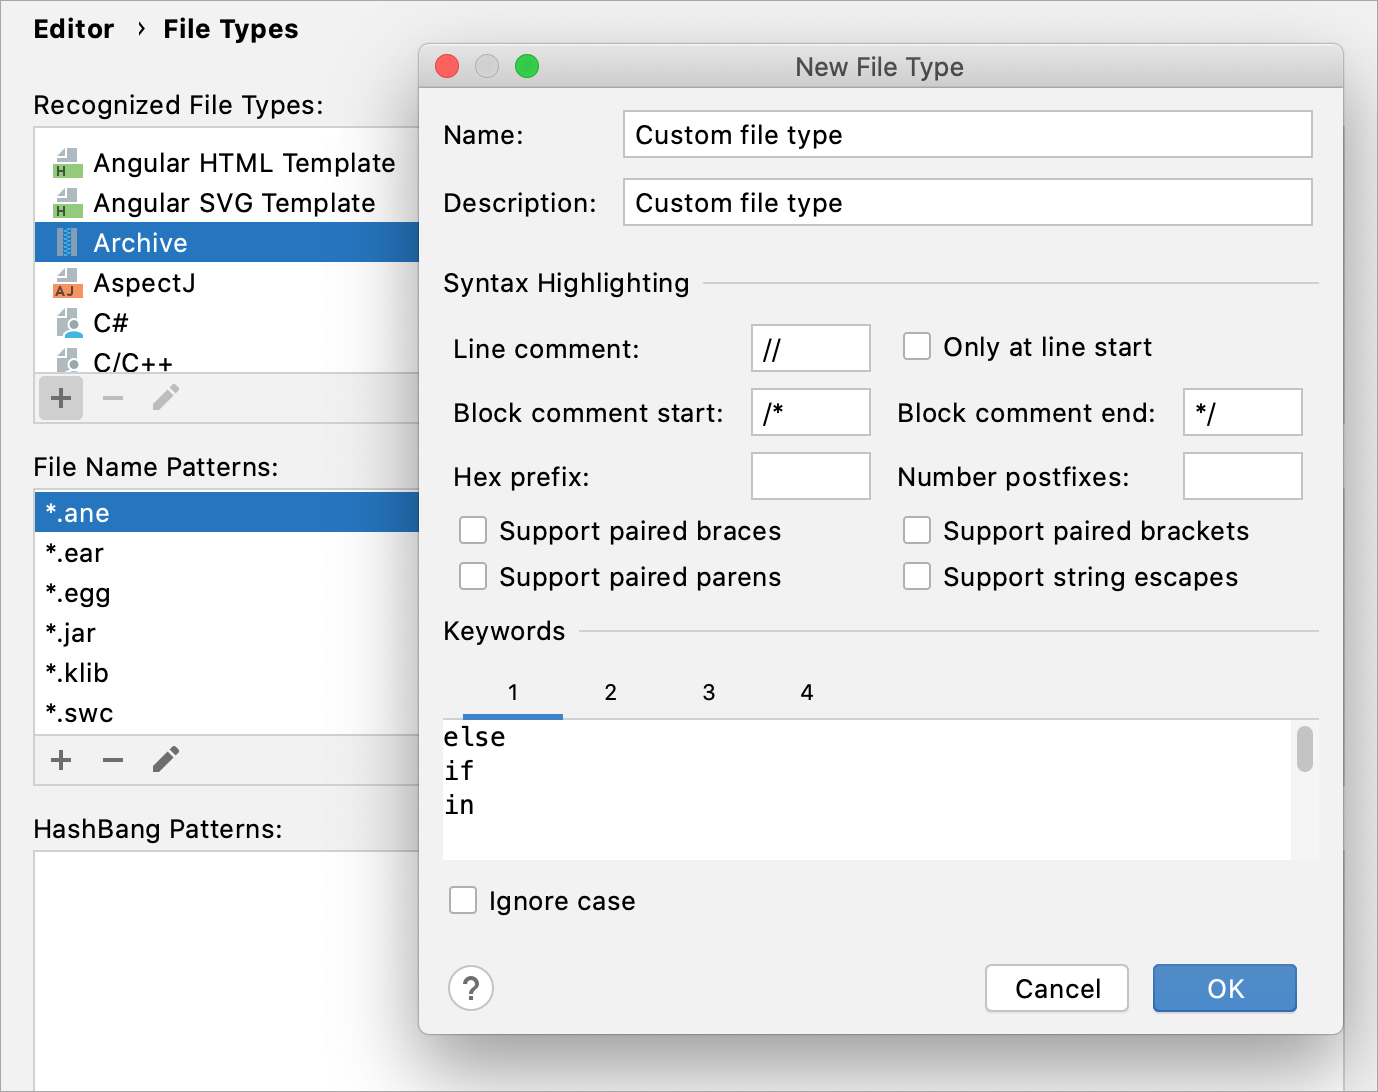Select the C# file type
This screenshot has width=1378, height=1092.
(x=227, y=323)
